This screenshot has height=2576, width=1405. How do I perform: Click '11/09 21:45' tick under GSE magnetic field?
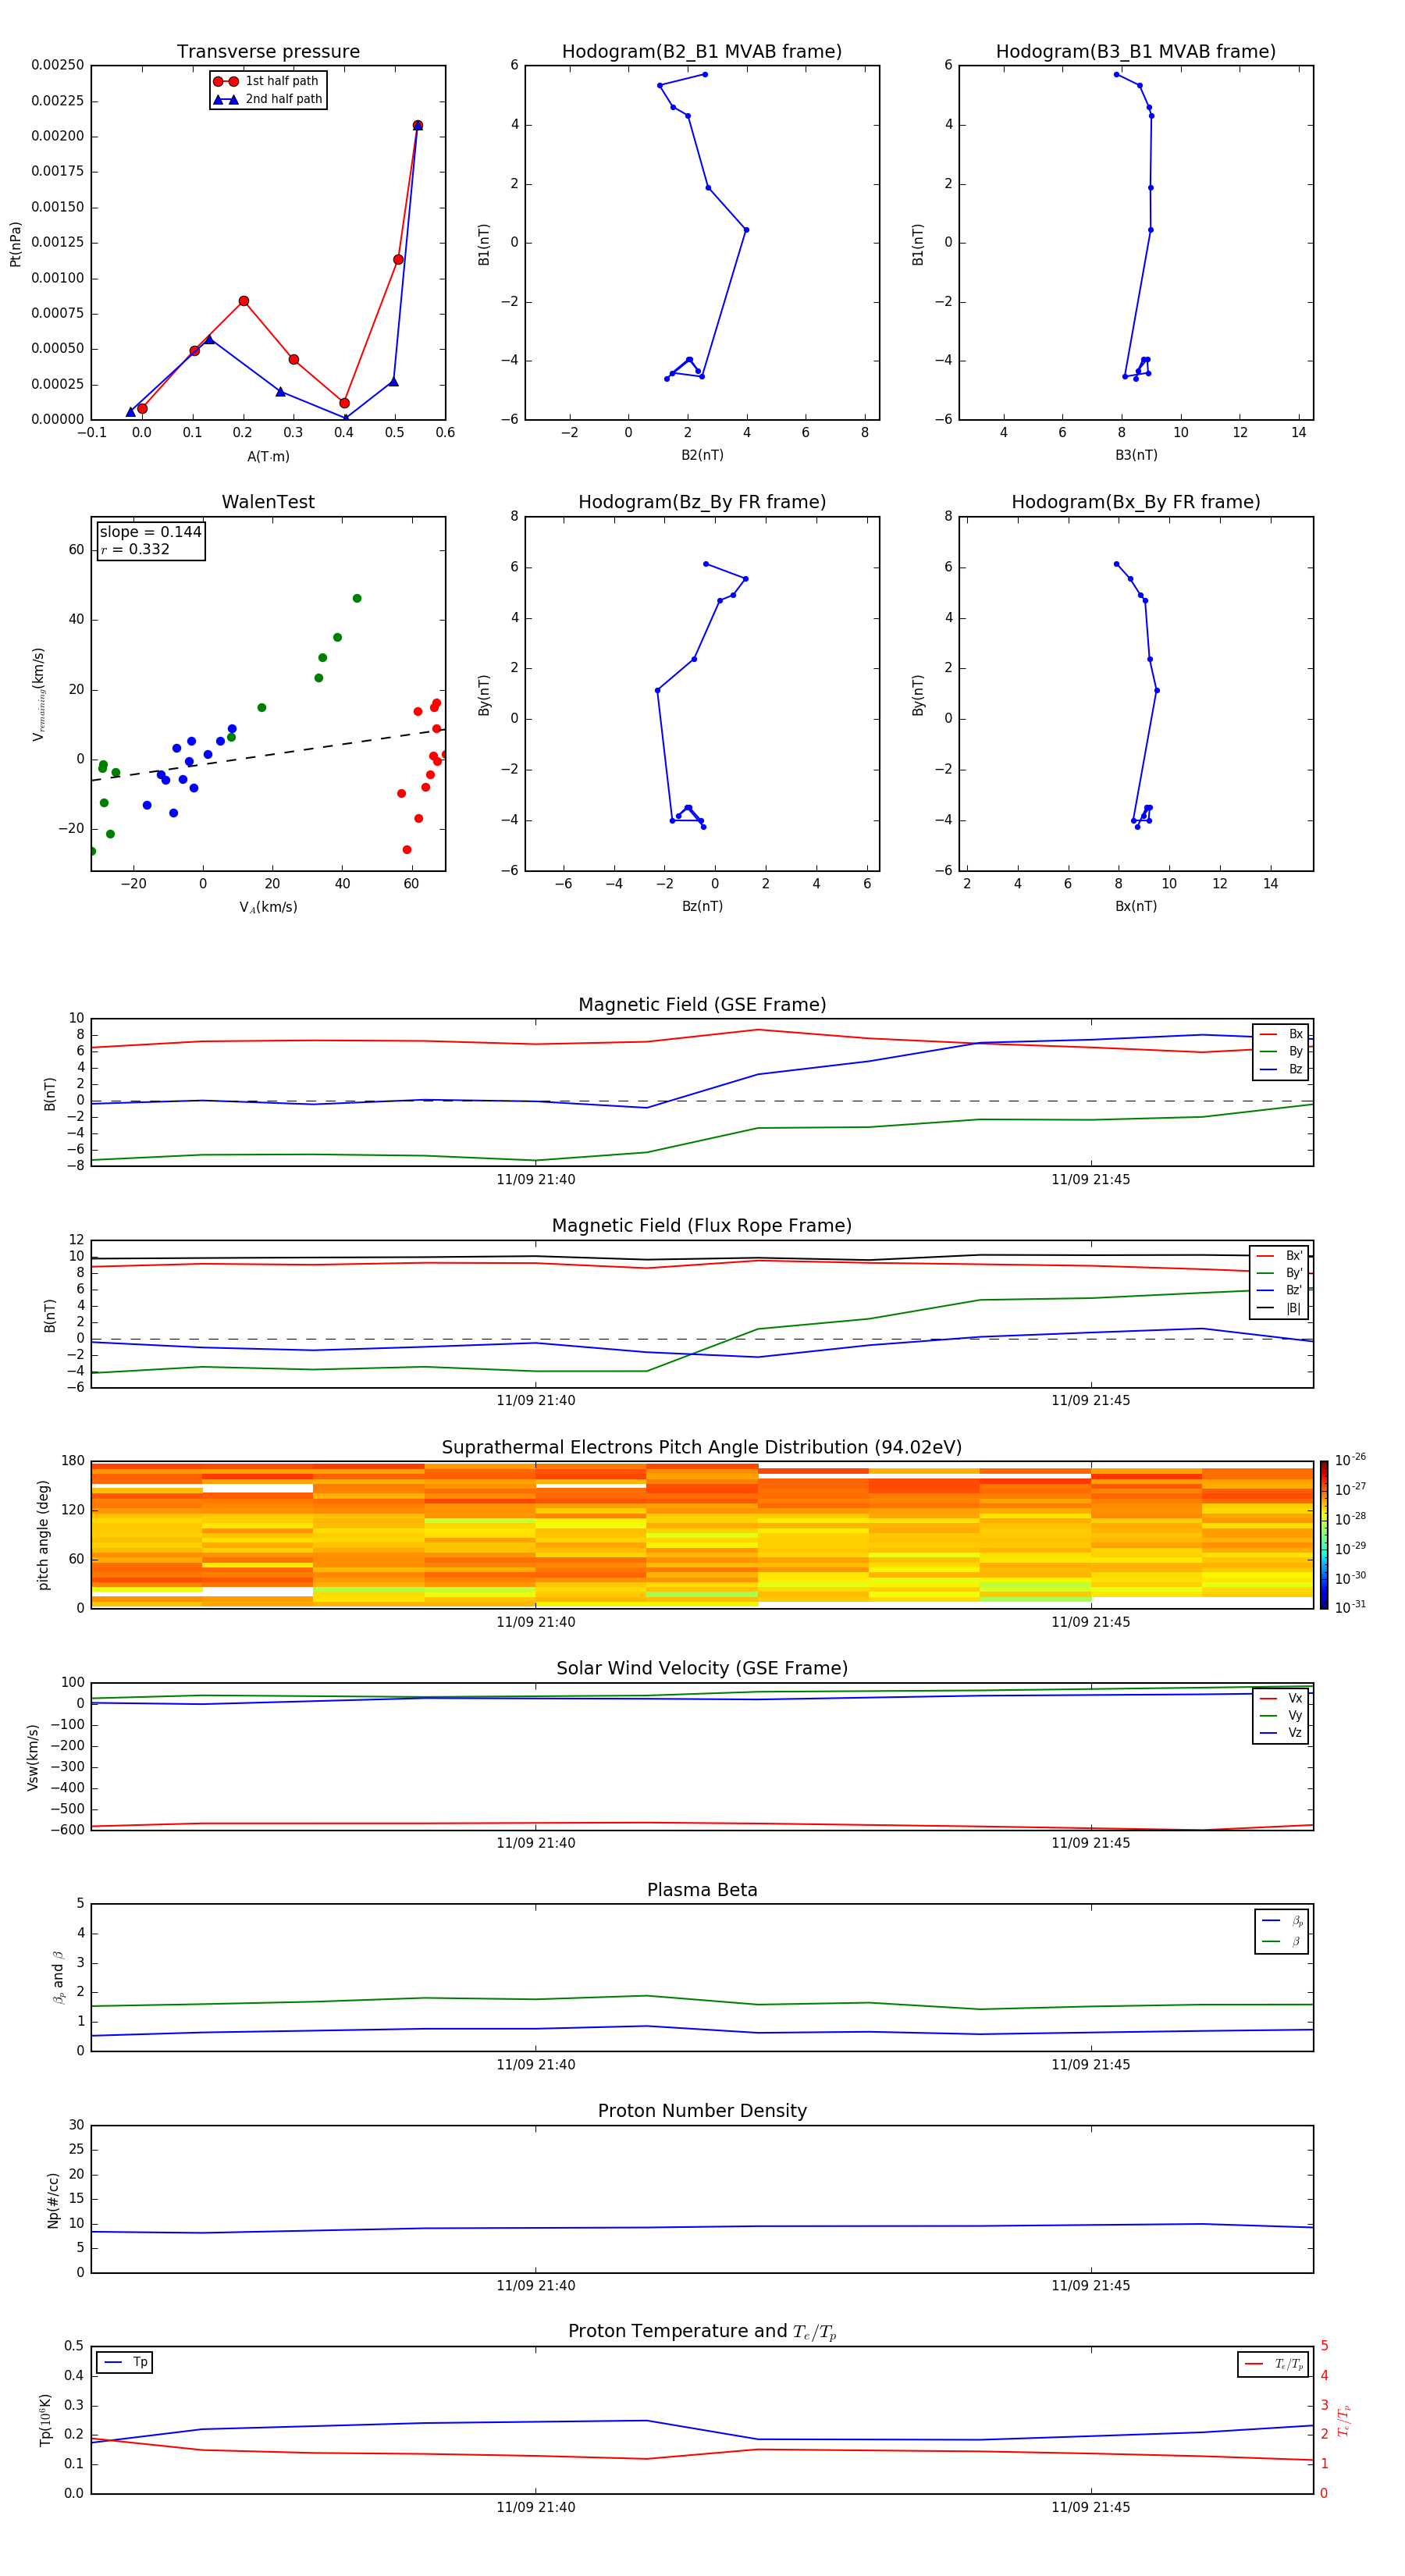(x=1091, y=1180)
